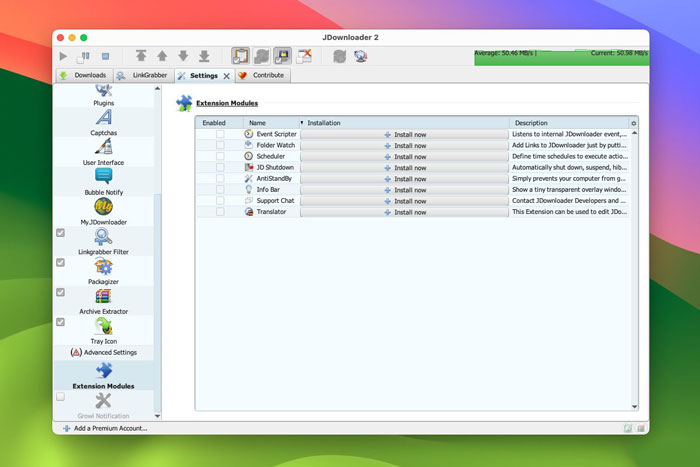Enable the Scheduler extension checkbox

(x=220, y=156)
